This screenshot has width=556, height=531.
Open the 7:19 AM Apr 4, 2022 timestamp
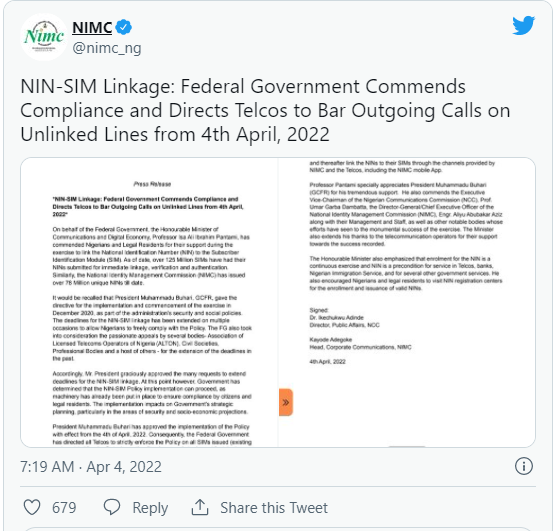pyautogui.click(x=91, y=466)
